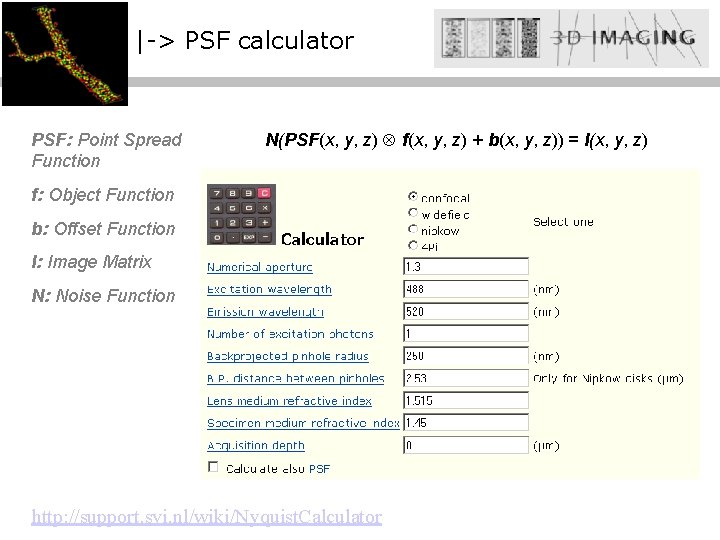The height and width of the screenshot is (540, 720).
Task: Click the calculator icon image
Action: coord(242,214)
